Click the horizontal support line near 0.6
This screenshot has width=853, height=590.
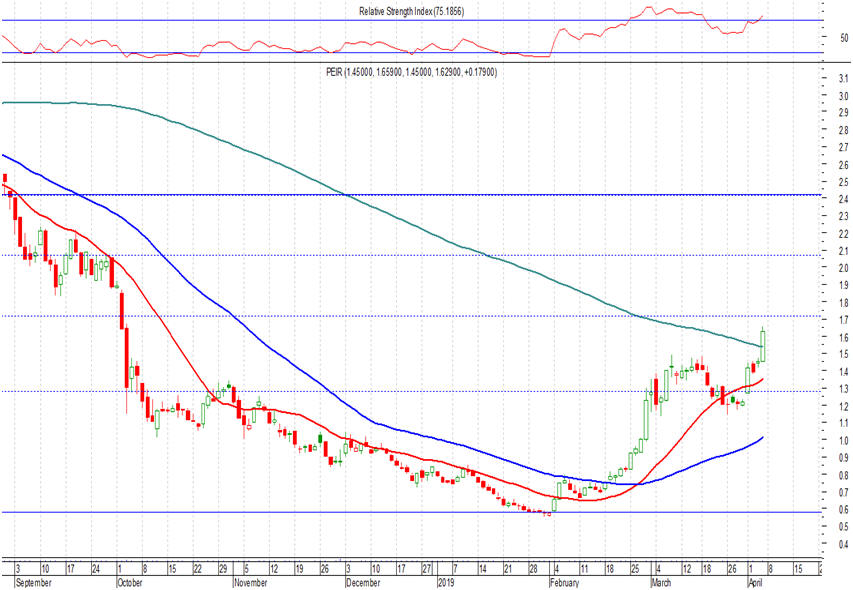click(x=300, y=512)
